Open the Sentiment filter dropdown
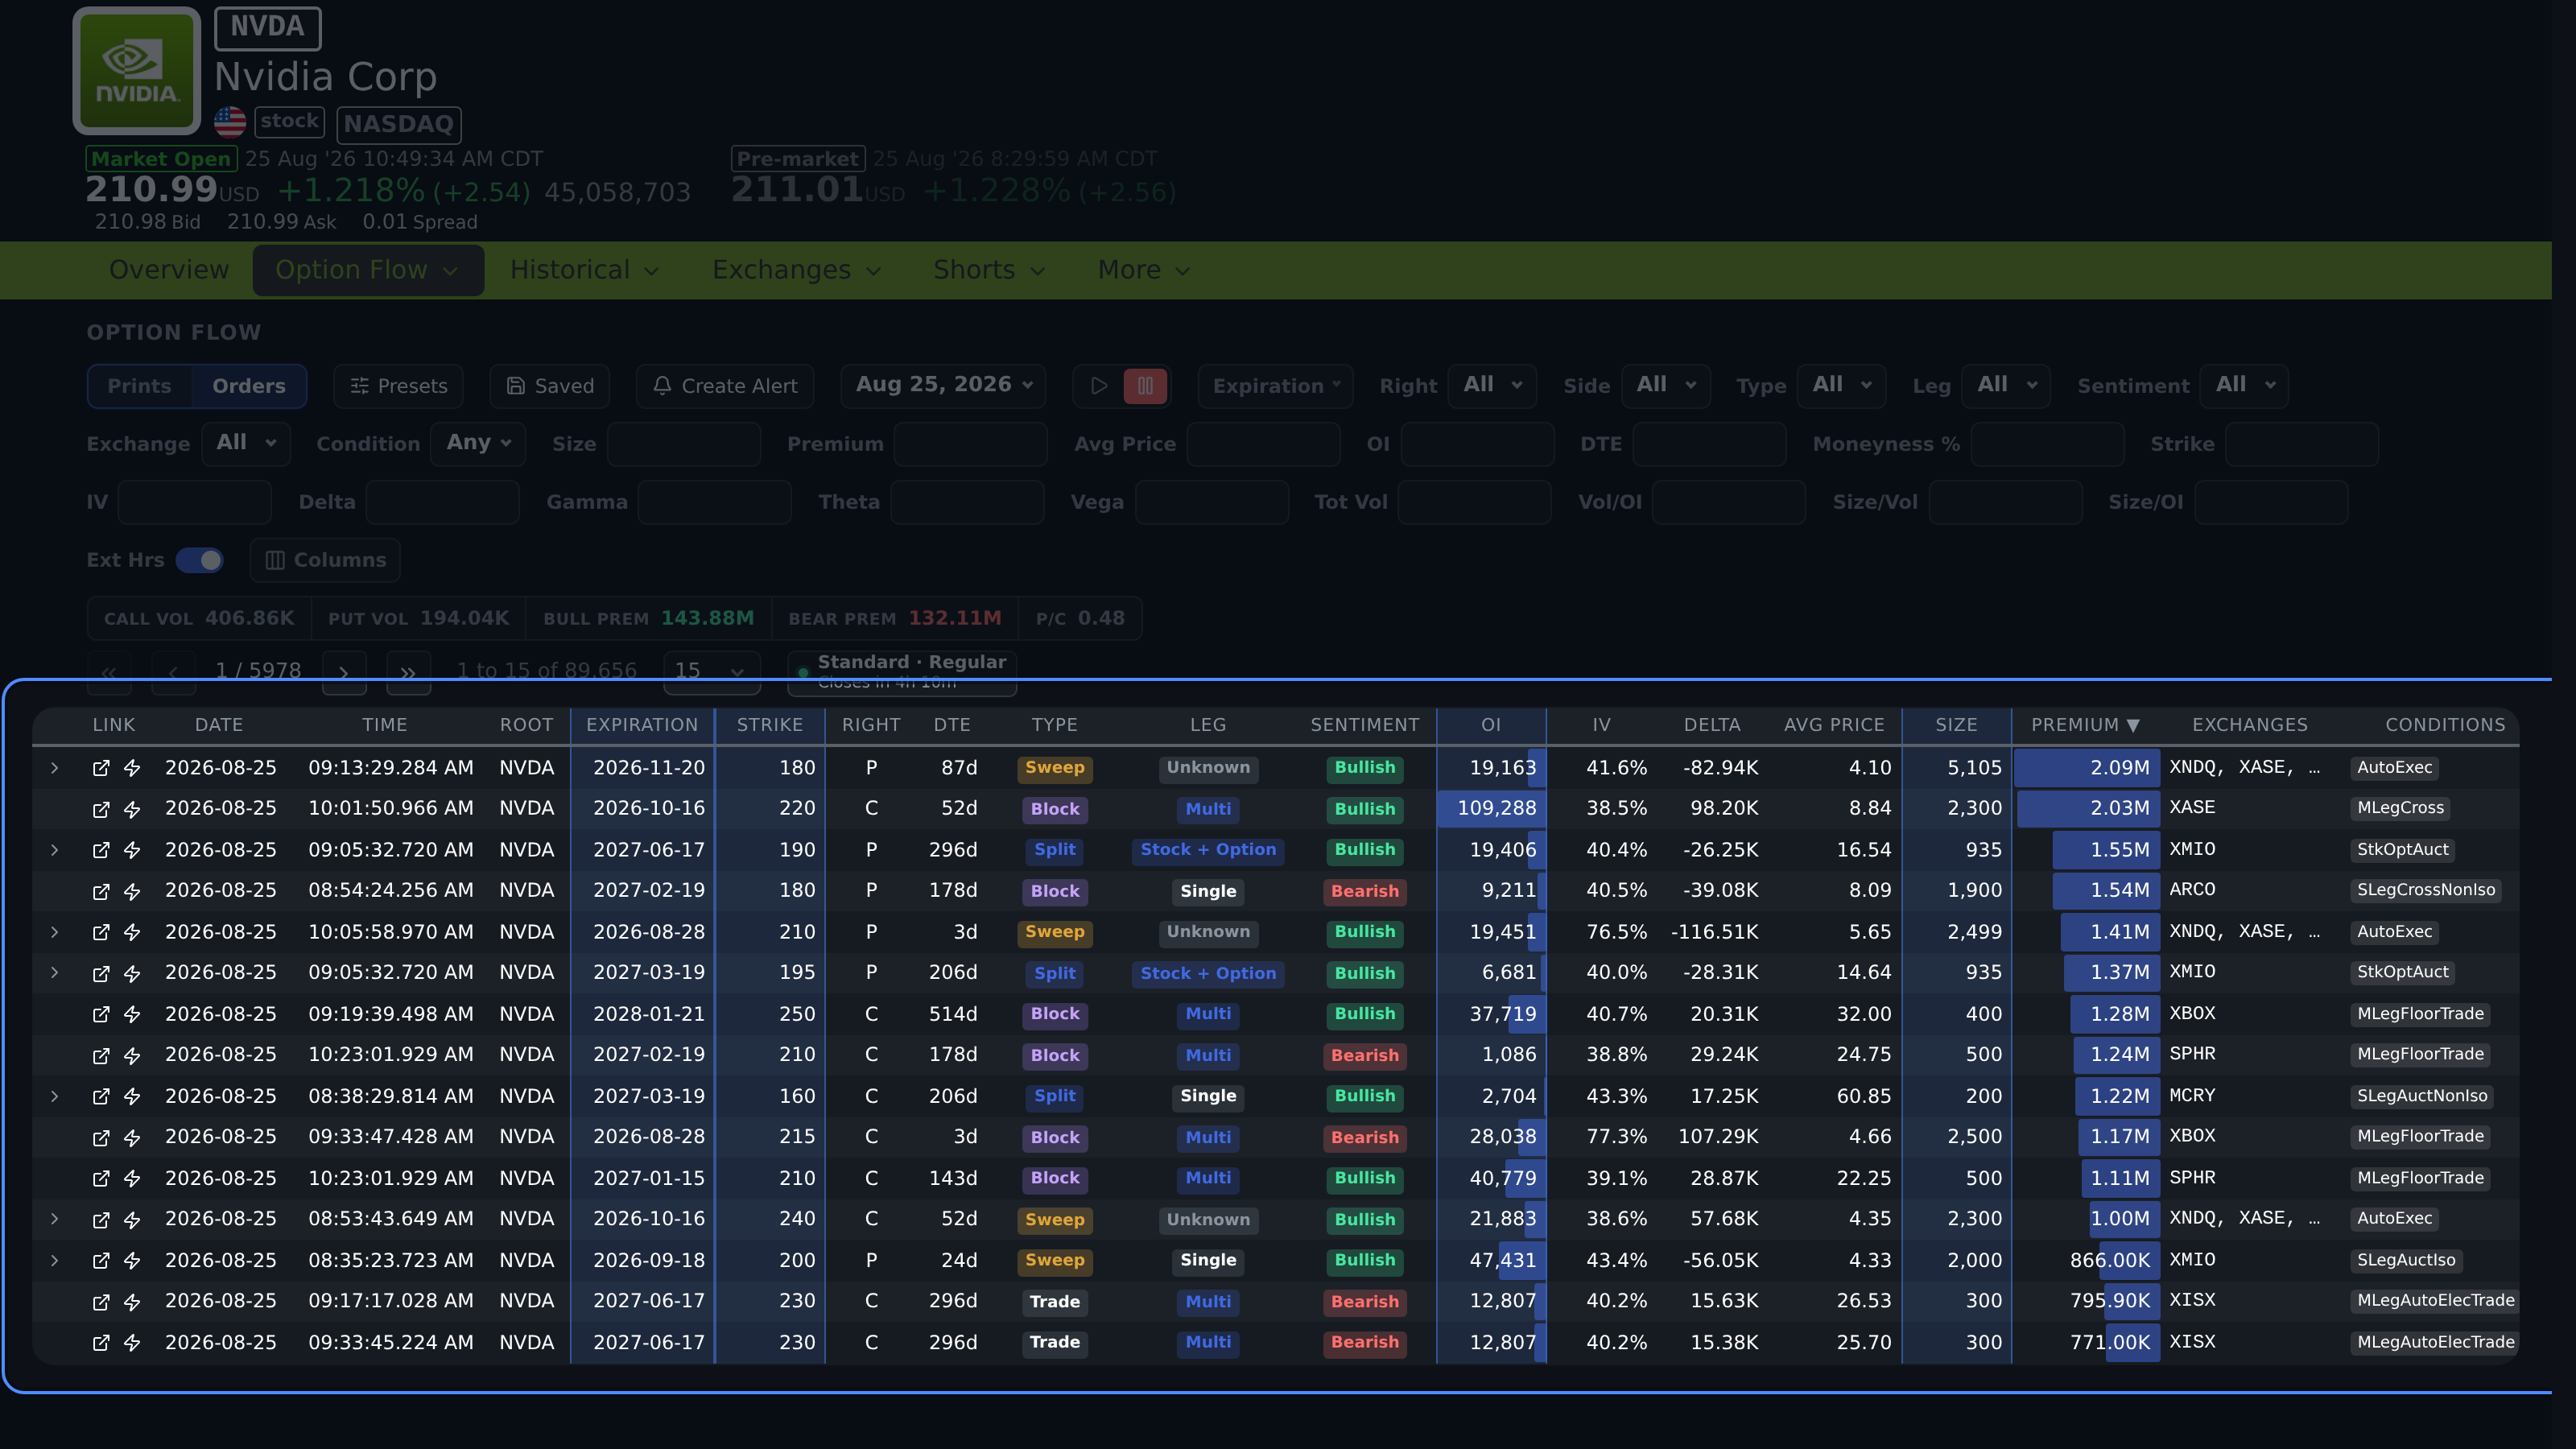Viewport: 2576px width, 1449px height. tap(2244, 385)
